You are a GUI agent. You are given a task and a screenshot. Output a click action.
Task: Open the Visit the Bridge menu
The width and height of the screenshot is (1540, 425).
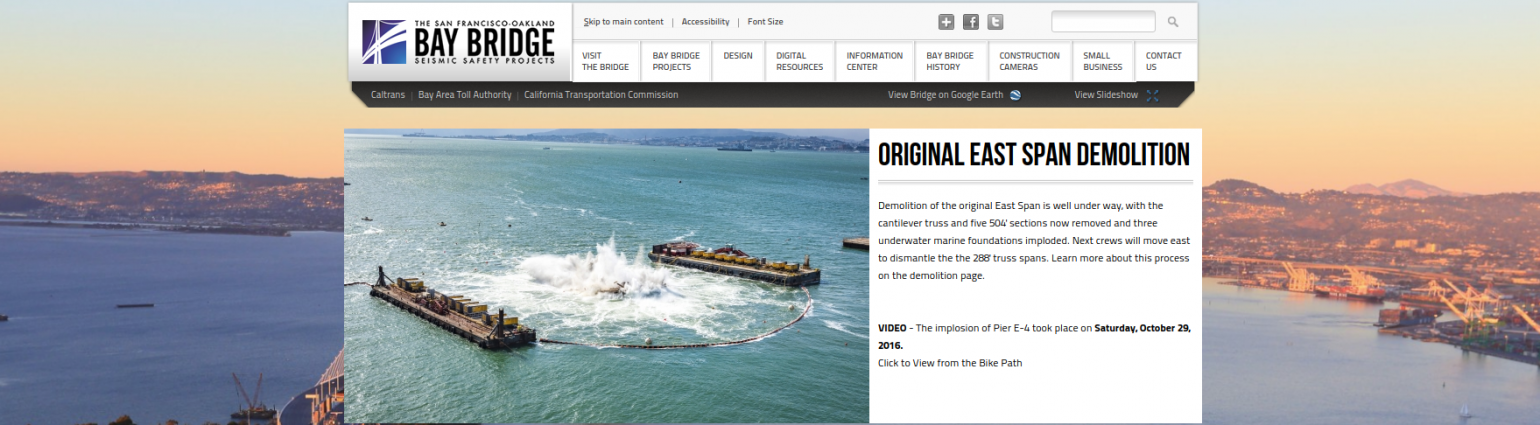[605, 62]
